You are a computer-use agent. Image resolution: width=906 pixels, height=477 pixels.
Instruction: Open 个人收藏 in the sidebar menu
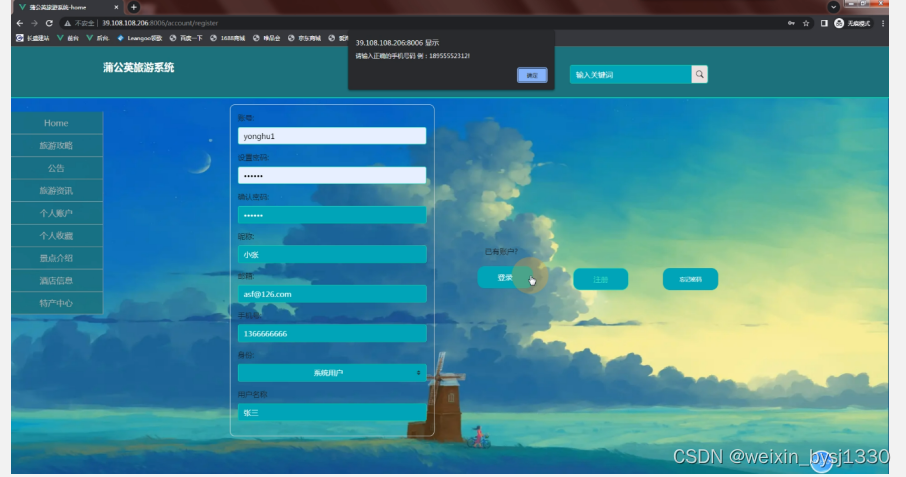point(57,236)
